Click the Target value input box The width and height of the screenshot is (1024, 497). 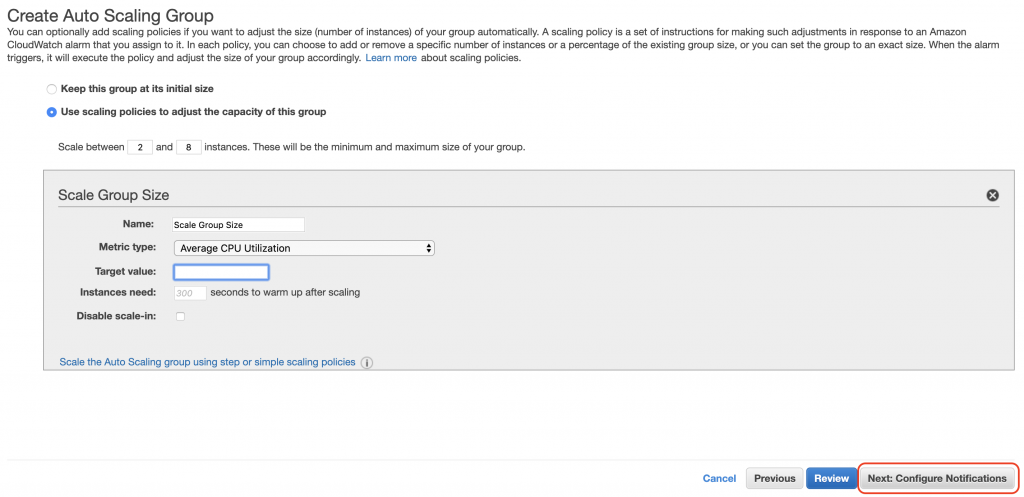pos(221,272)
